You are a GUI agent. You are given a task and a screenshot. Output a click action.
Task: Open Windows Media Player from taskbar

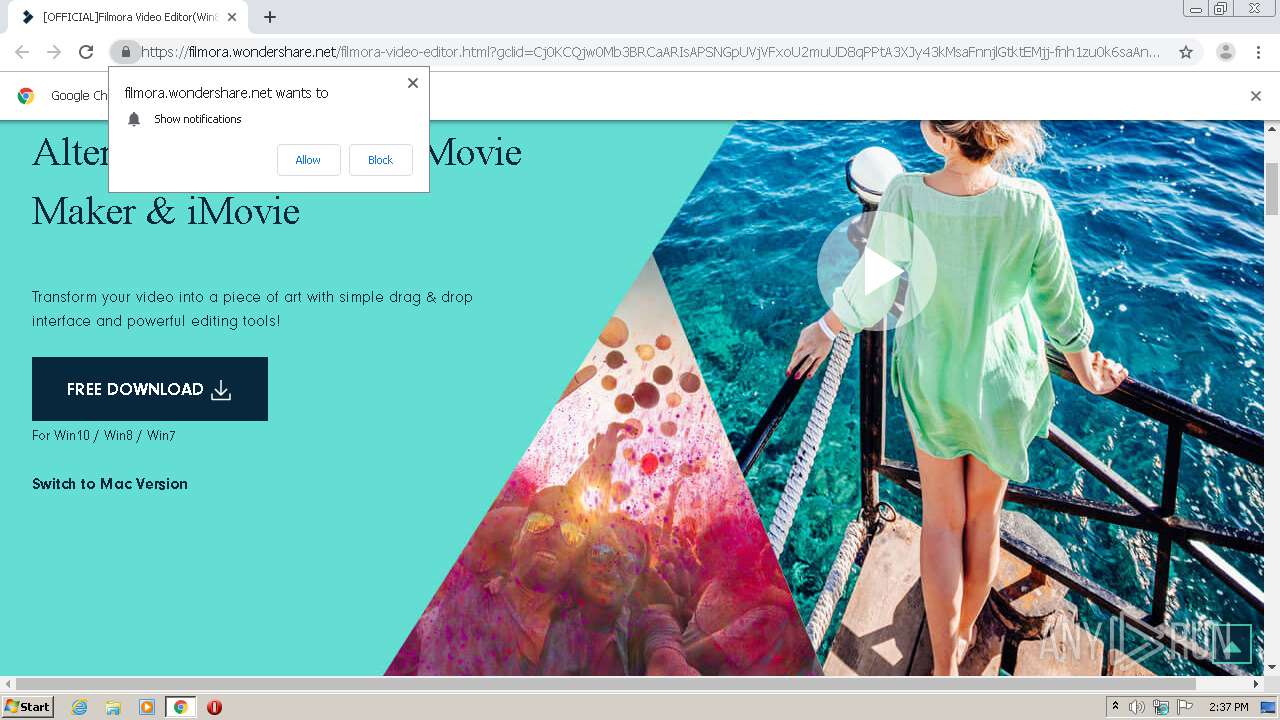tap(147, 707)
